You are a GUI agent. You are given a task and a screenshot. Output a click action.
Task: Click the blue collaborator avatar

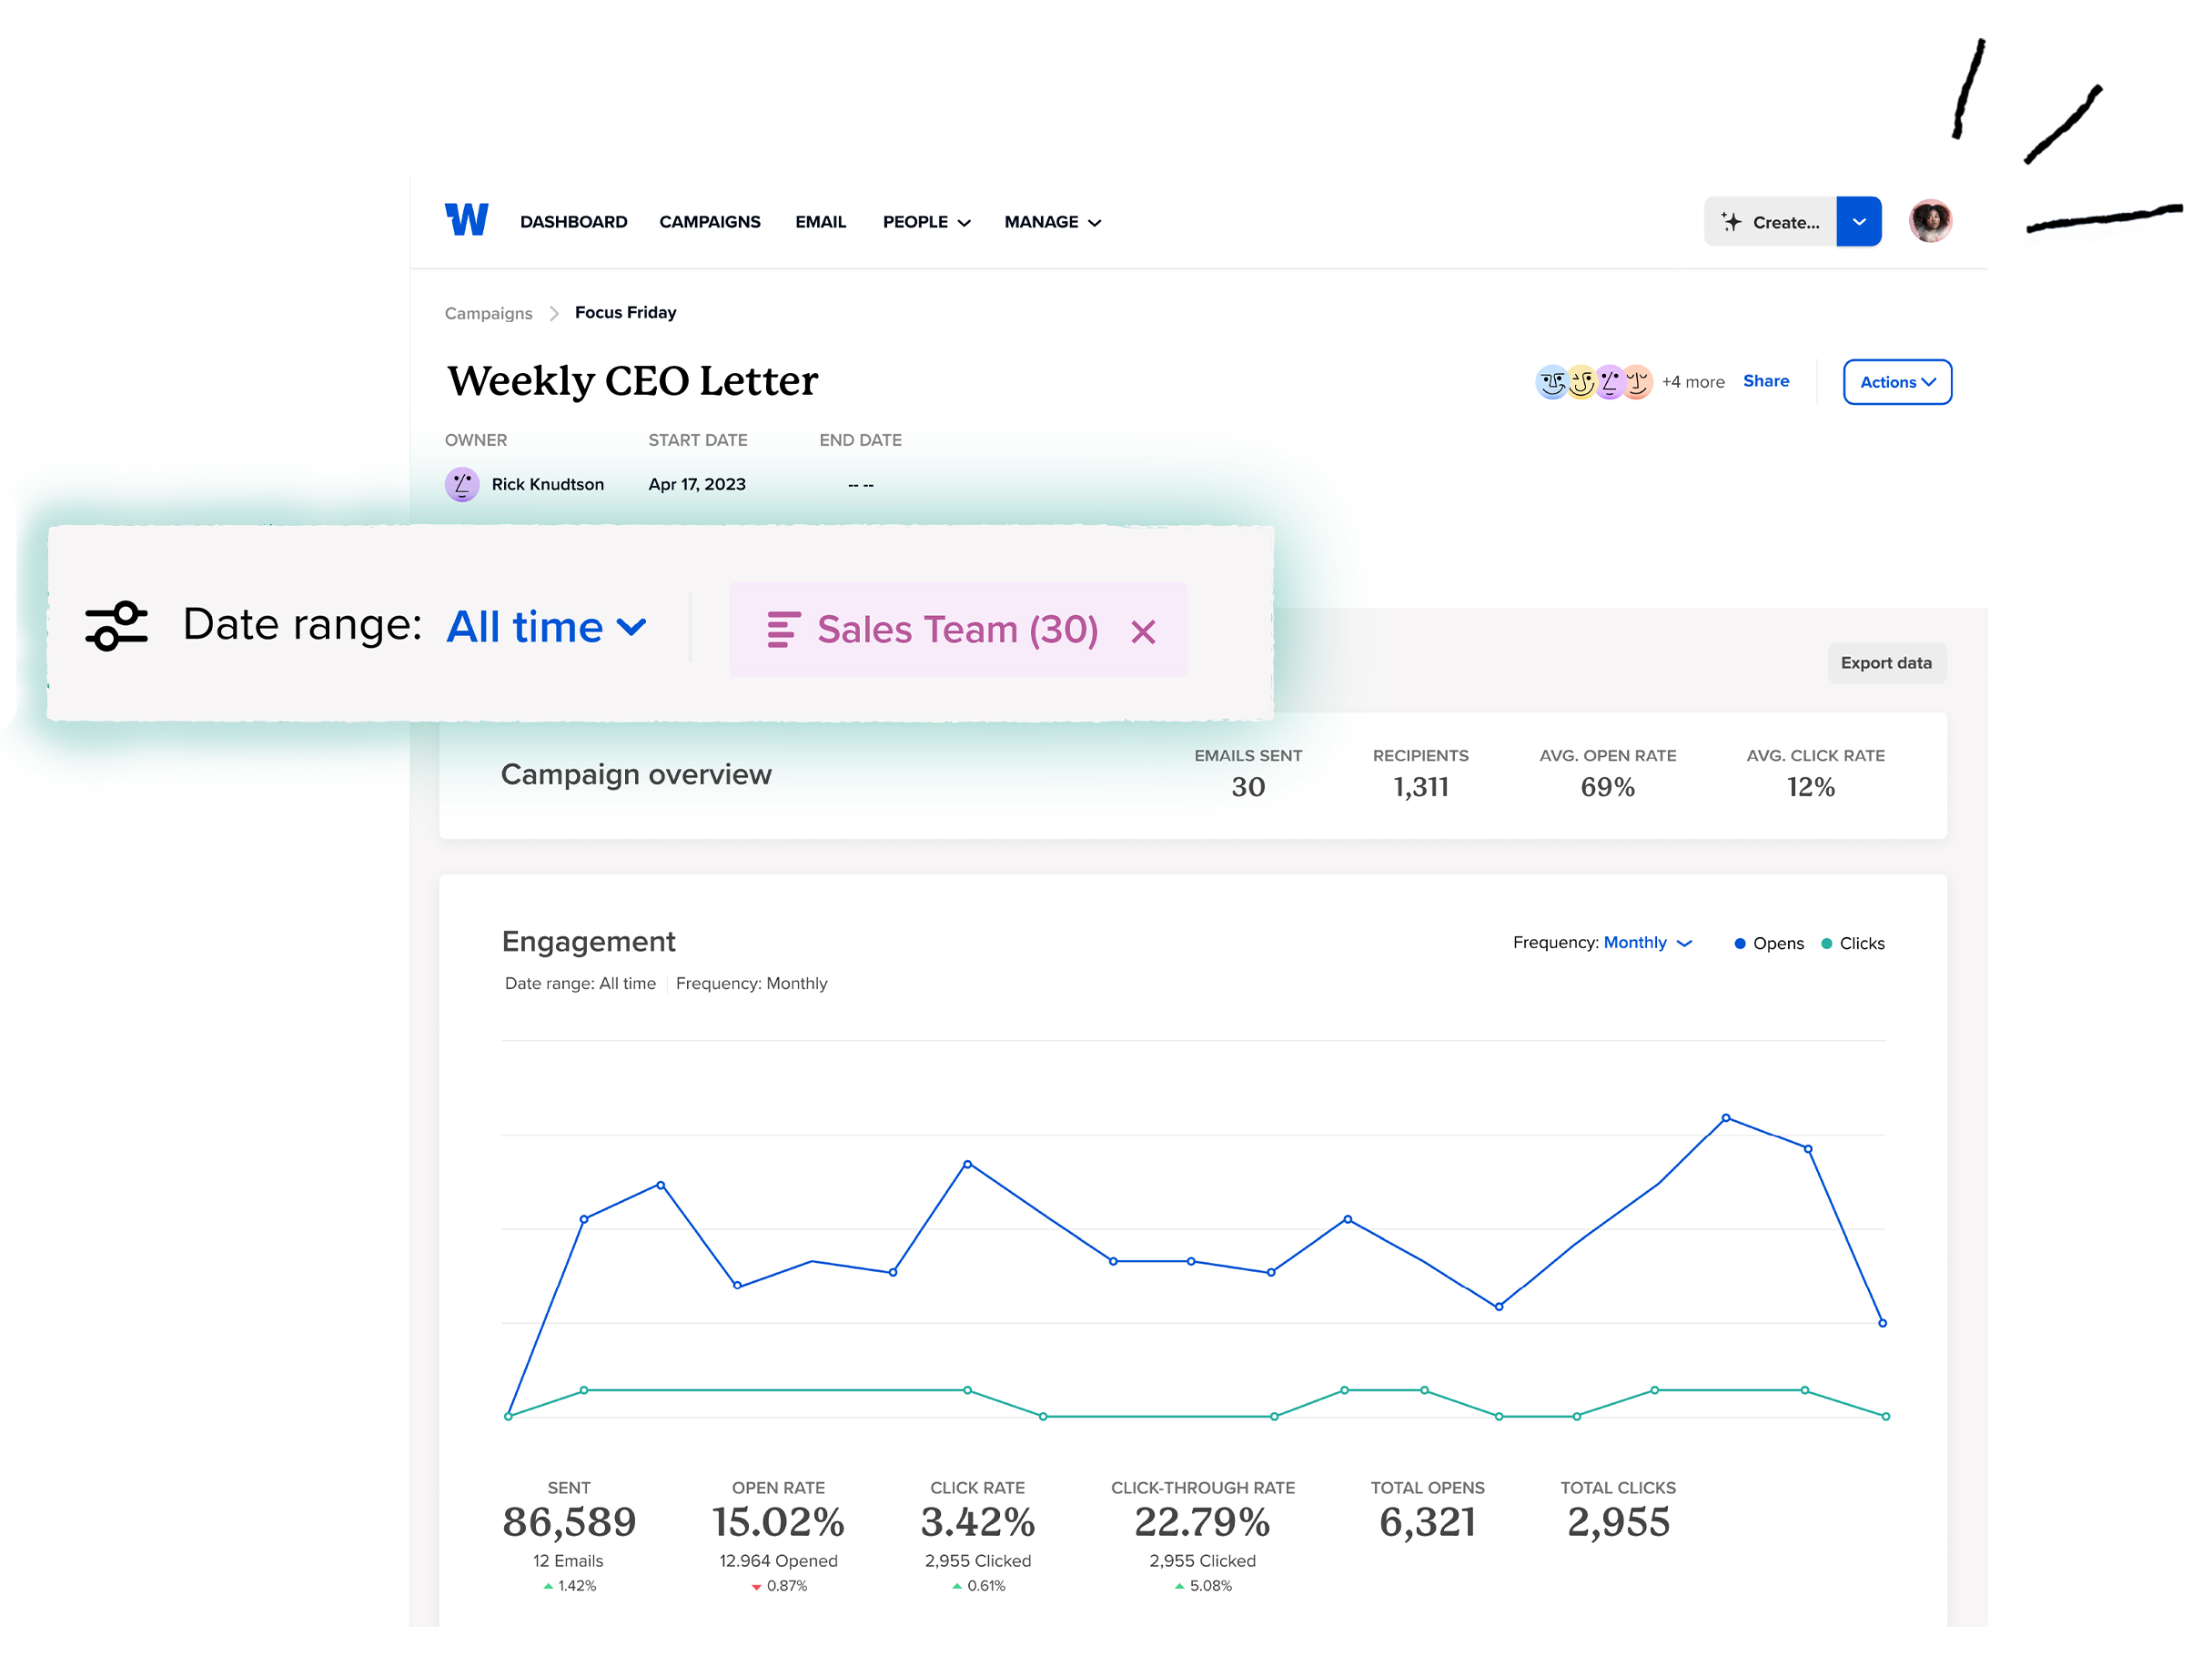tap(1551, 382)
